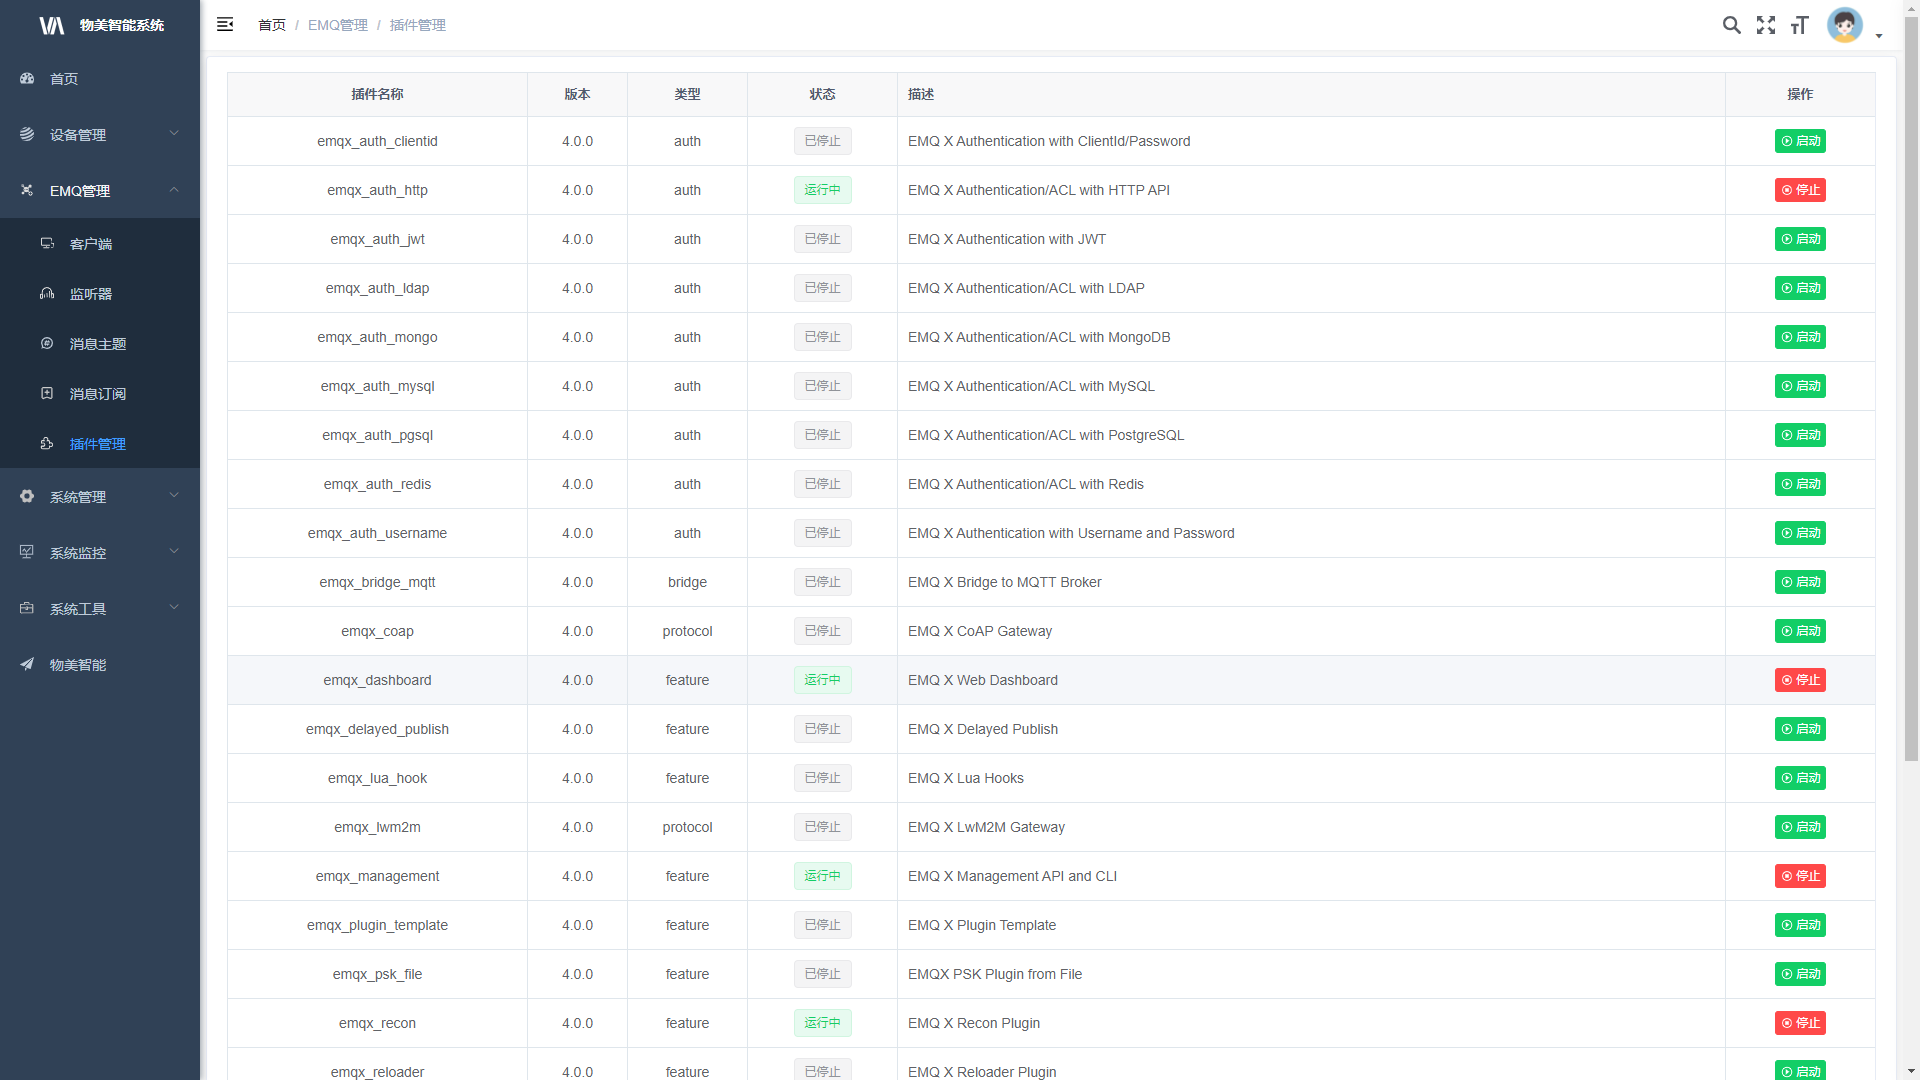
Task: Click the 客户端 monitor icon in sidebar
Action: (47, 243)
